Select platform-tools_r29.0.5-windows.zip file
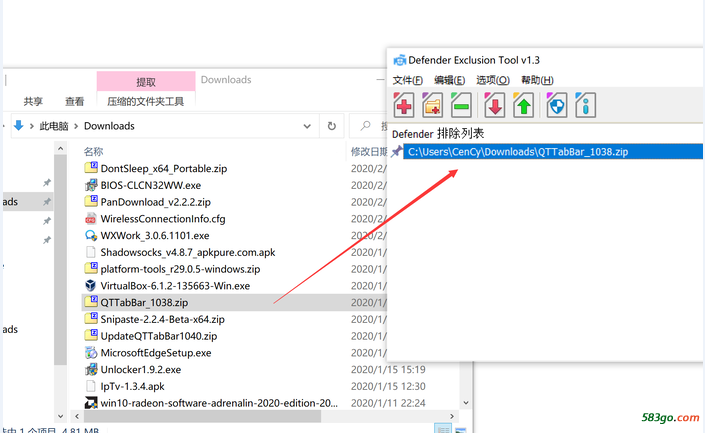Viewport: 705px width, 433px height. (x=180, y=269)
